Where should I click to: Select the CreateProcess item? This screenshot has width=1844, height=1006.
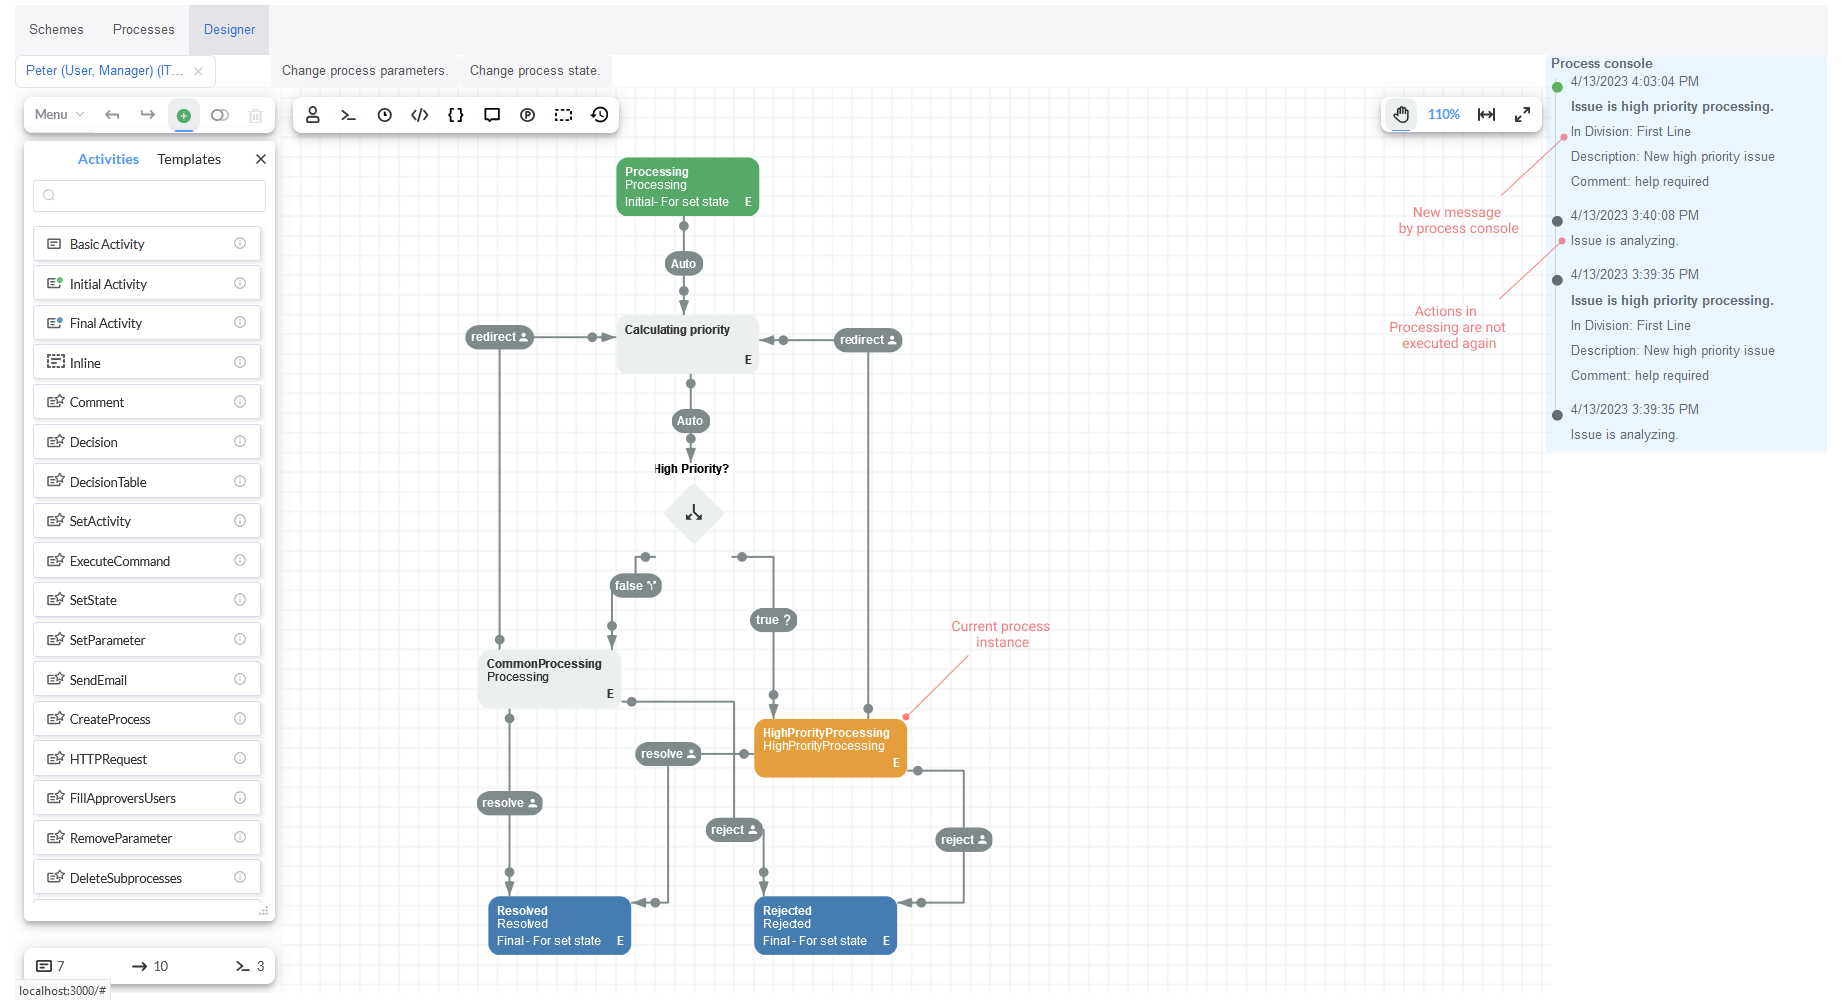point(147,719)
